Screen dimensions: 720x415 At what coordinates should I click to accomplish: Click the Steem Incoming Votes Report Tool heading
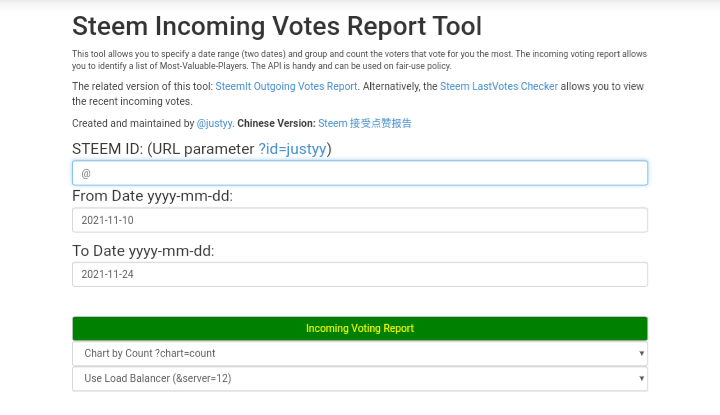pyautogui.click(x=277, y=26)
